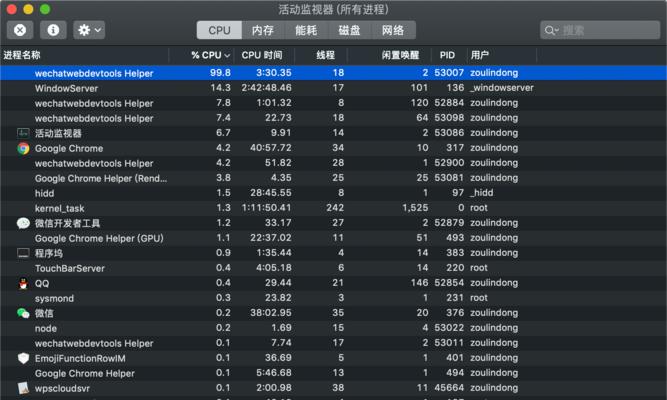667x400 pixels.
Task: Click the 程序坞 icon in list
Action: point(23,253)
